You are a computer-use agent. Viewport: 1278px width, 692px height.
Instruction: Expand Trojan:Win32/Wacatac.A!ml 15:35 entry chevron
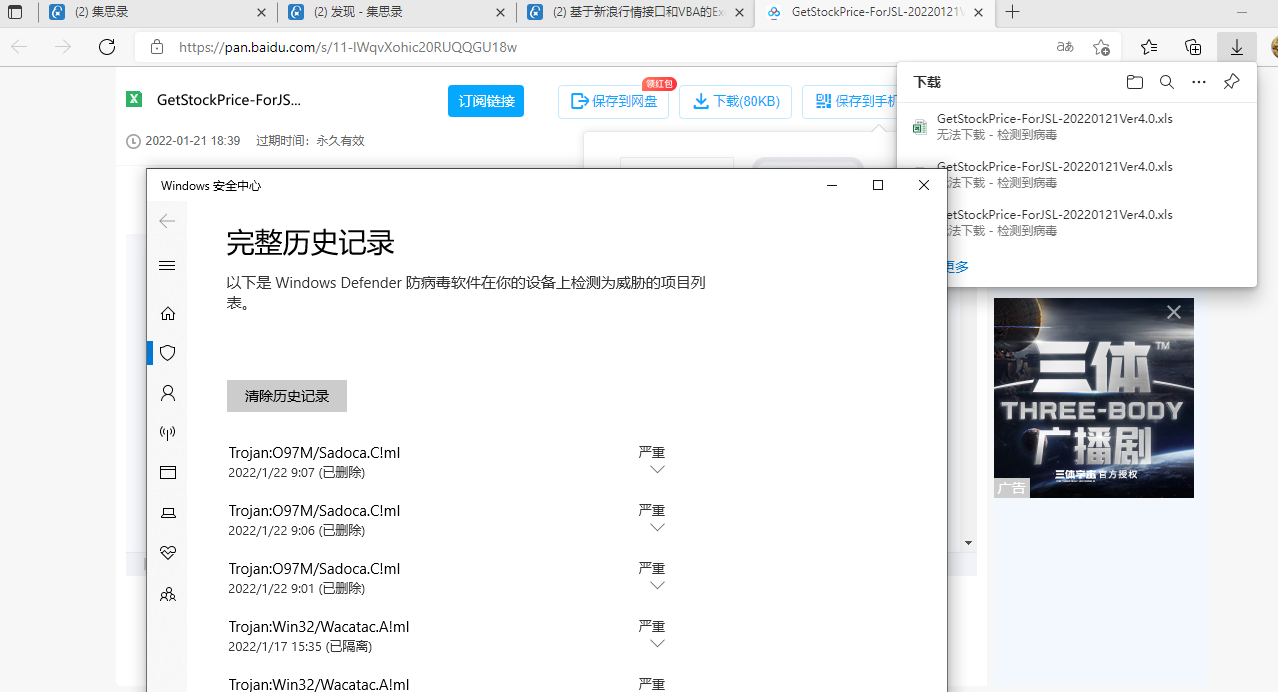coord(657,644)
